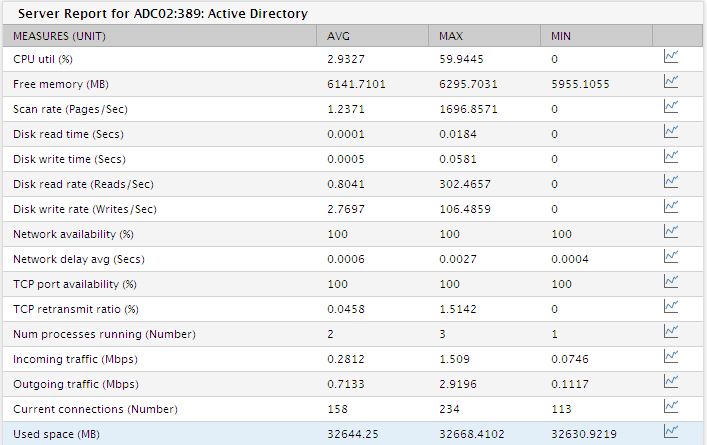
Task: Select the 'Free memory (MB)' row label
Action: point(61,84)
